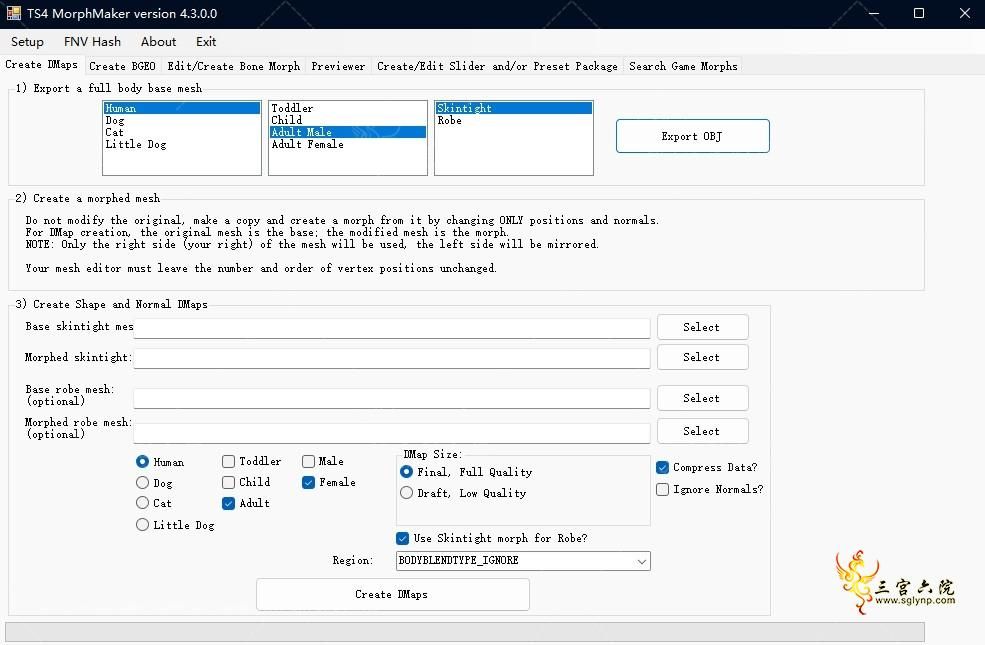Go to the Previewer tab

coord(338,66)
